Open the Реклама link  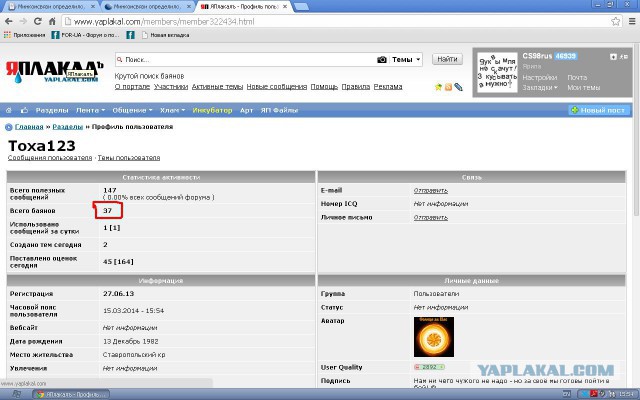[388, 87]
